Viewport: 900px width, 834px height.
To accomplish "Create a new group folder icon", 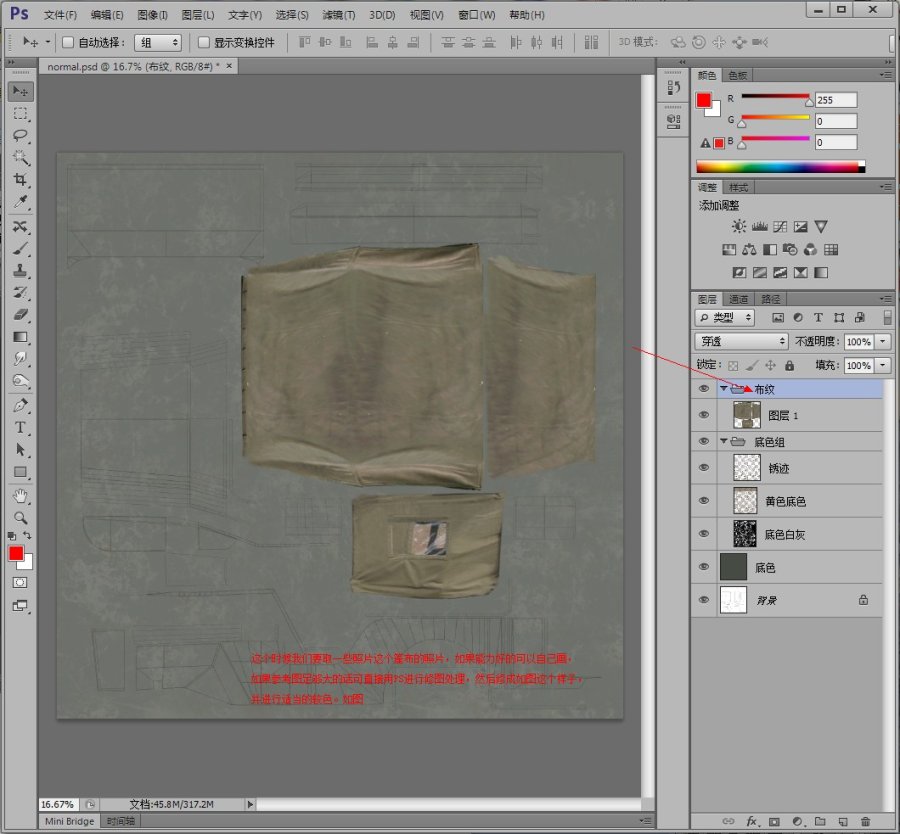I will [820, 821].
